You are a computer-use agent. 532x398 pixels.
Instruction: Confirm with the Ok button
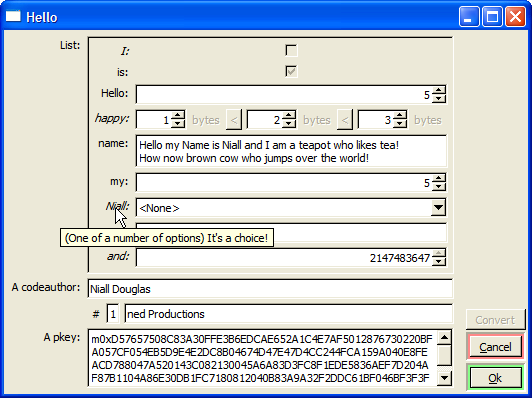[x=495, y=378]
